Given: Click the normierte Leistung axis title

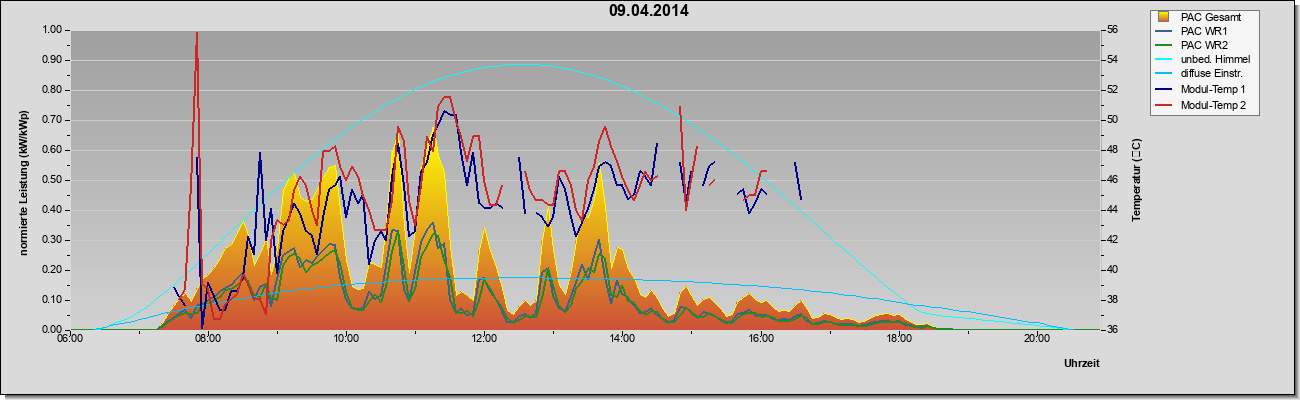Looking at the screenshot, I should point(22,180).
